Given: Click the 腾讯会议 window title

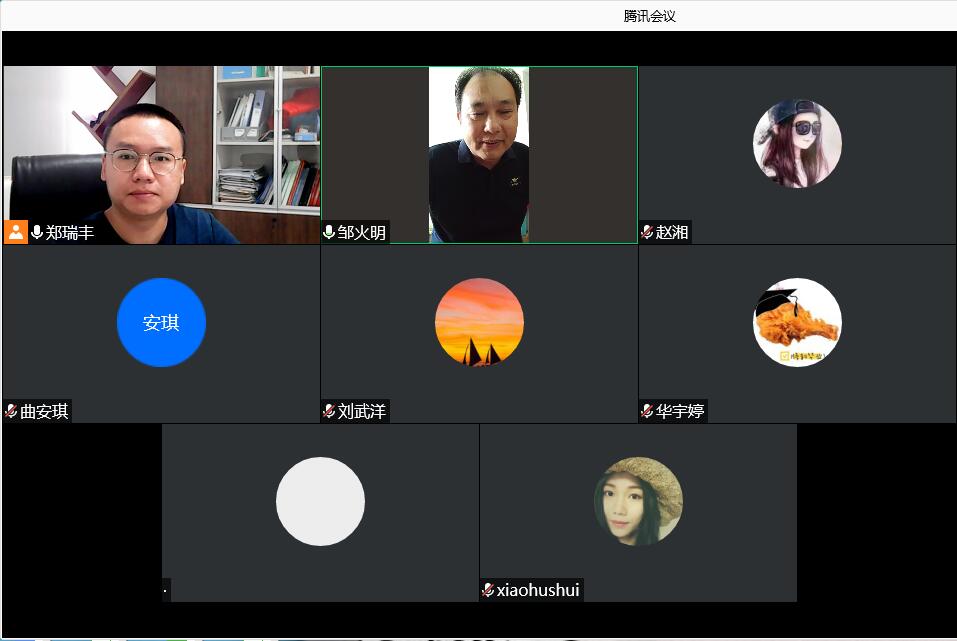Looking at the screenshot, I should point(649,16).
